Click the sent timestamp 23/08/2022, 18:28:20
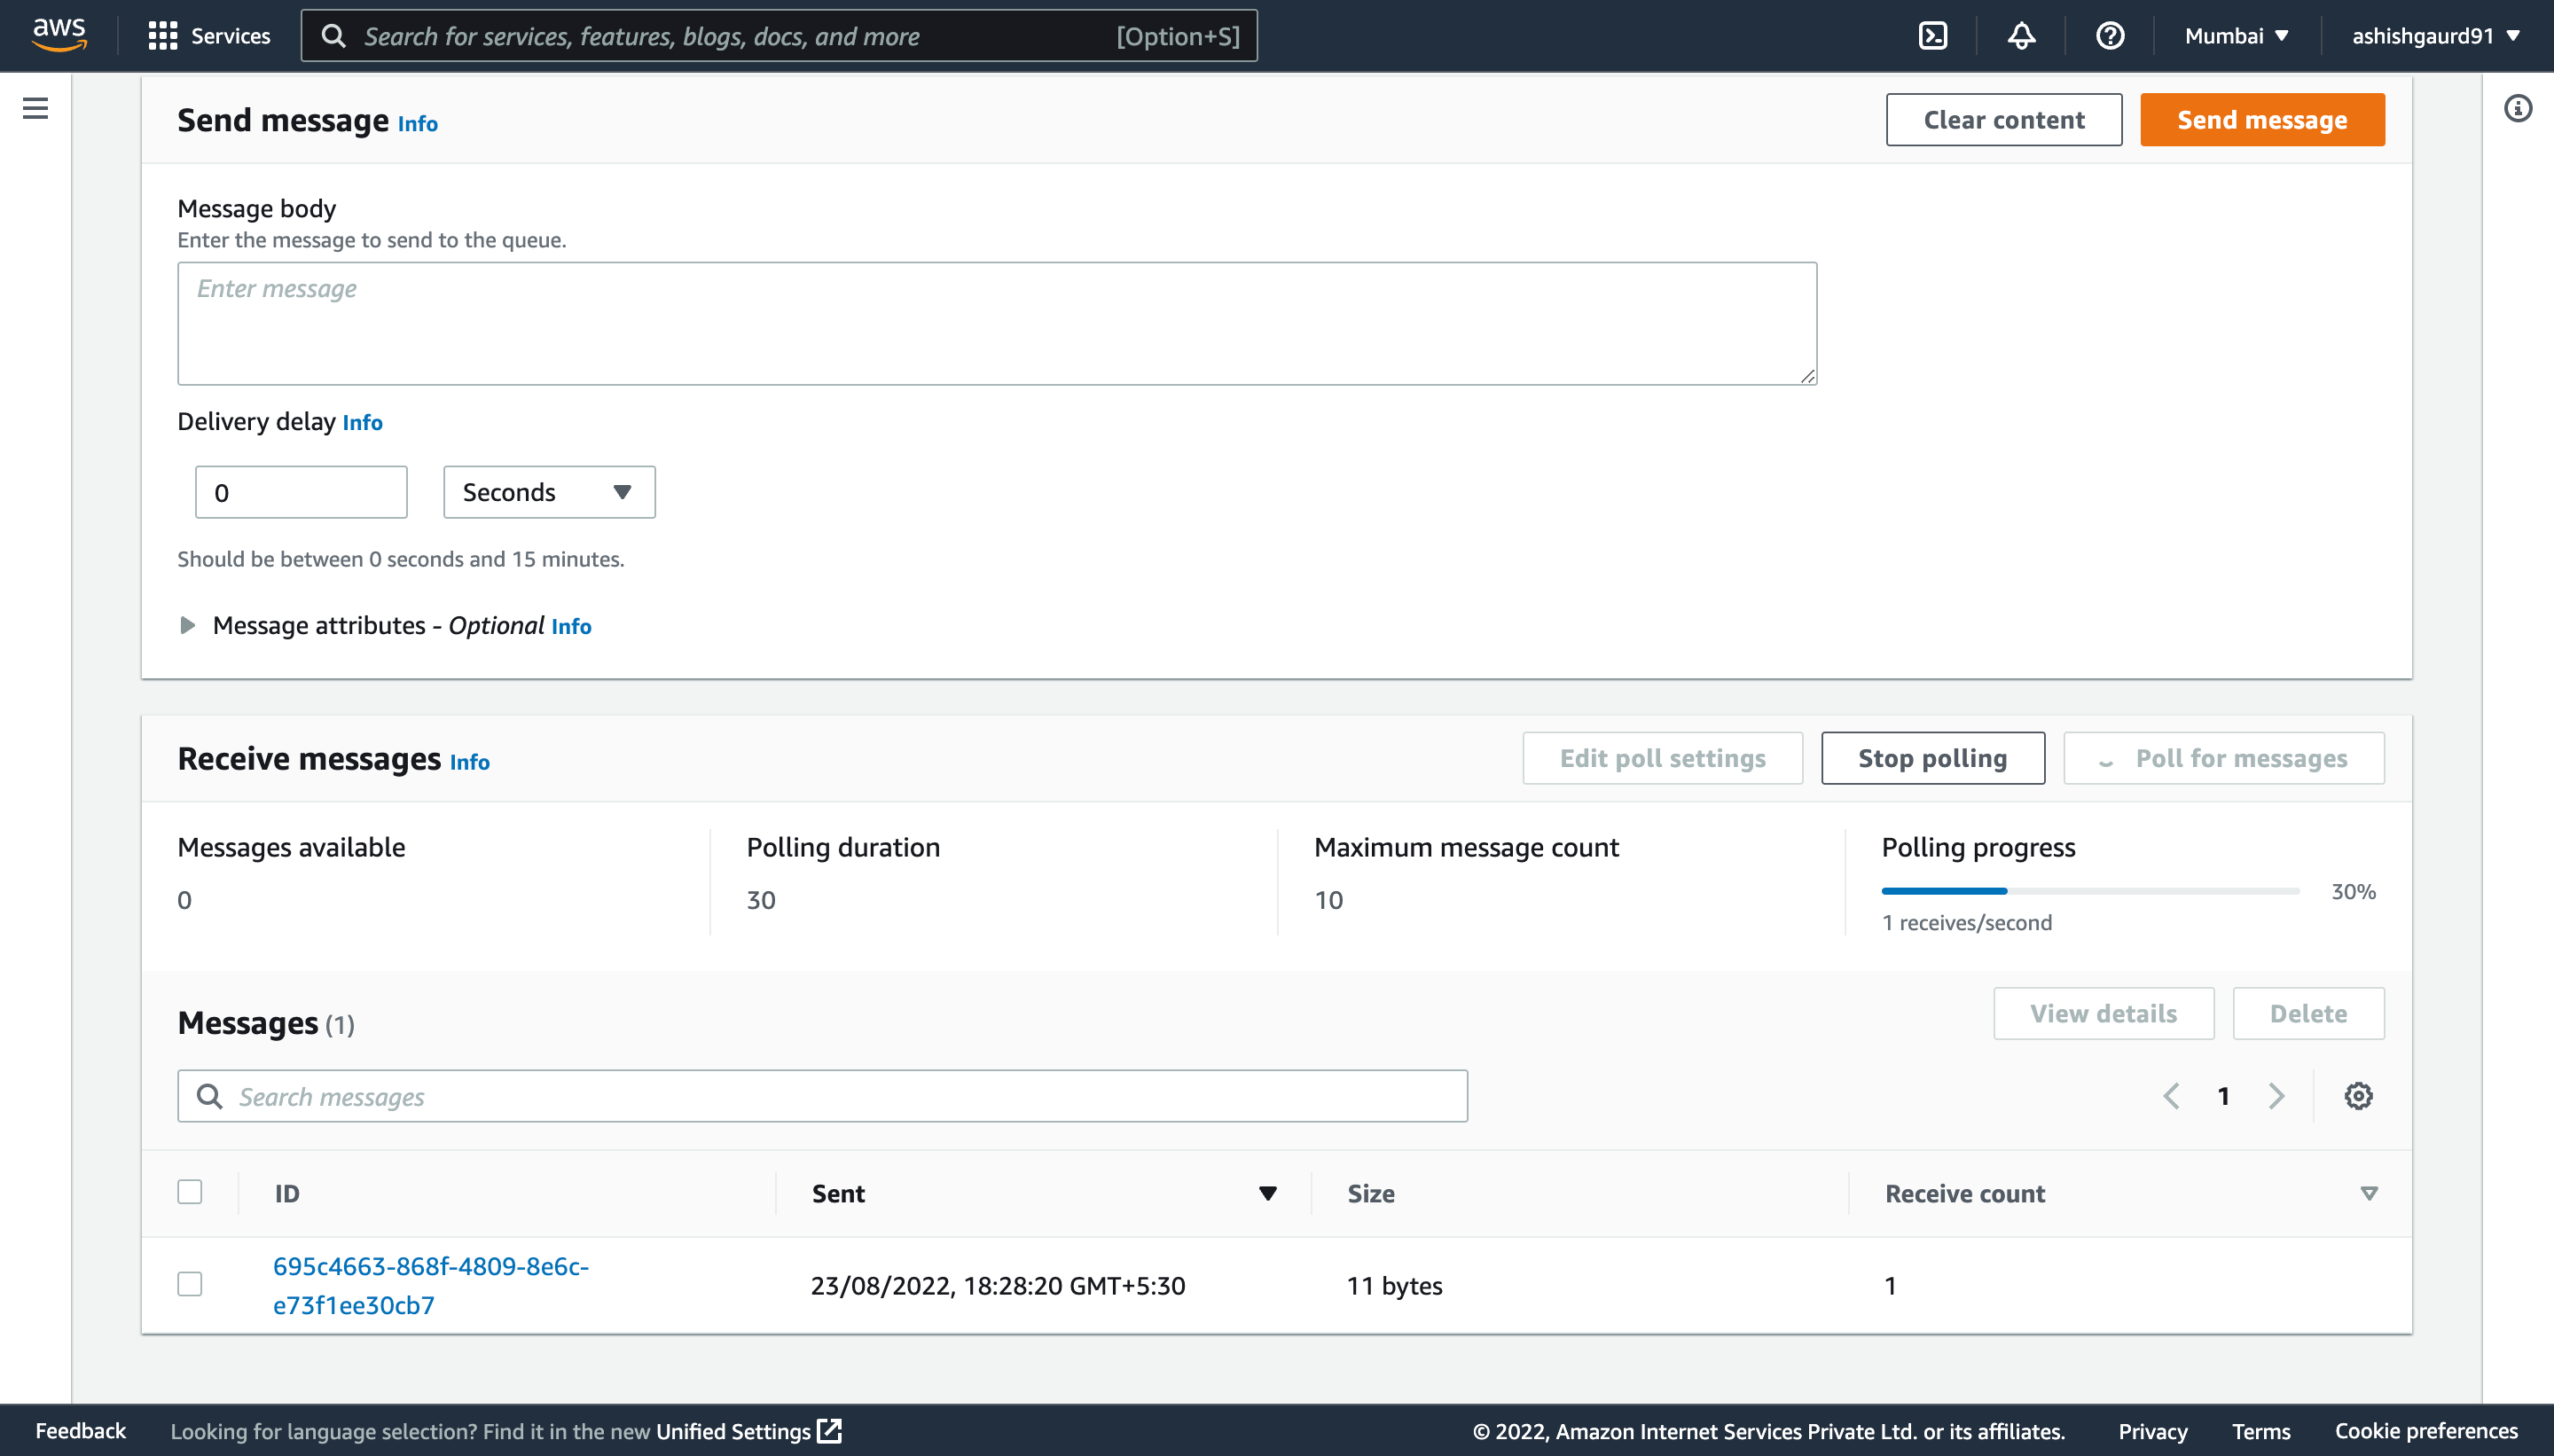Image resolution: width=2554 pixels, height=1456 pixels. [997, 1285]
